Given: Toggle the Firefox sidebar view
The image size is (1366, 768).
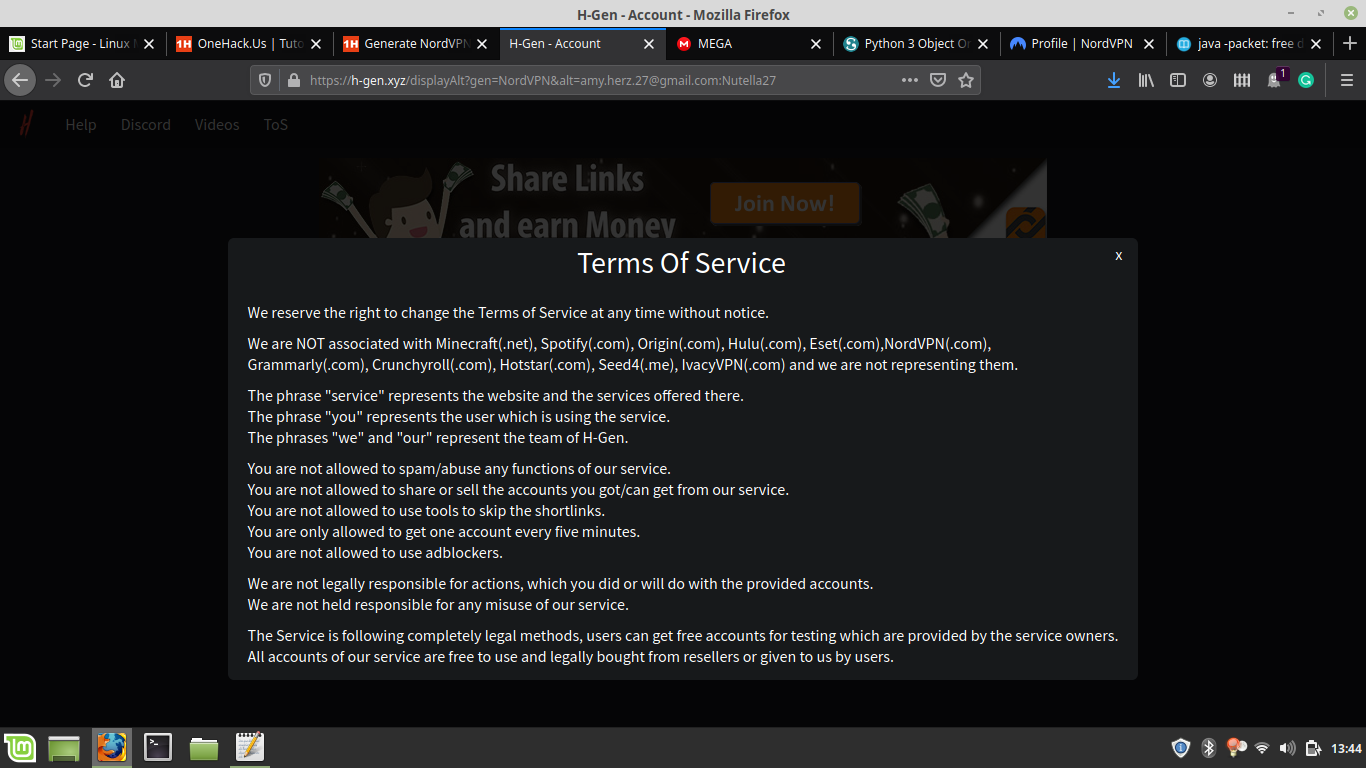Looking at the screenshot, I should coord(1178,80).
